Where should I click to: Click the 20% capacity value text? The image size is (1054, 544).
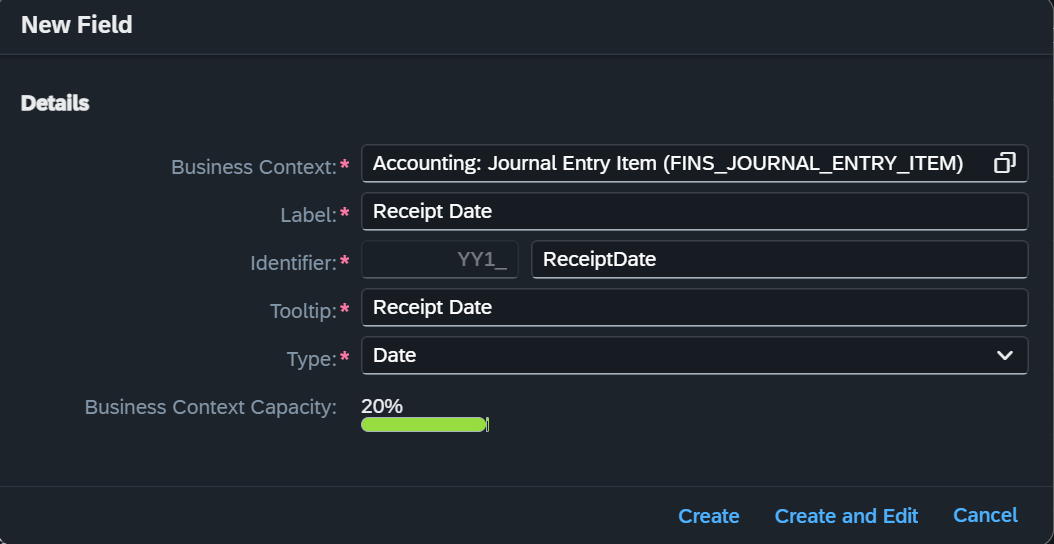pyautogui.click(x=382, y=406)
